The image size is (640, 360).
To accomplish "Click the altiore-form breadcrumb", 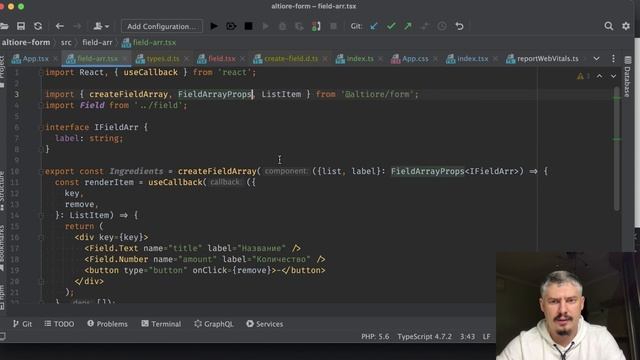I will pos(26,42).
